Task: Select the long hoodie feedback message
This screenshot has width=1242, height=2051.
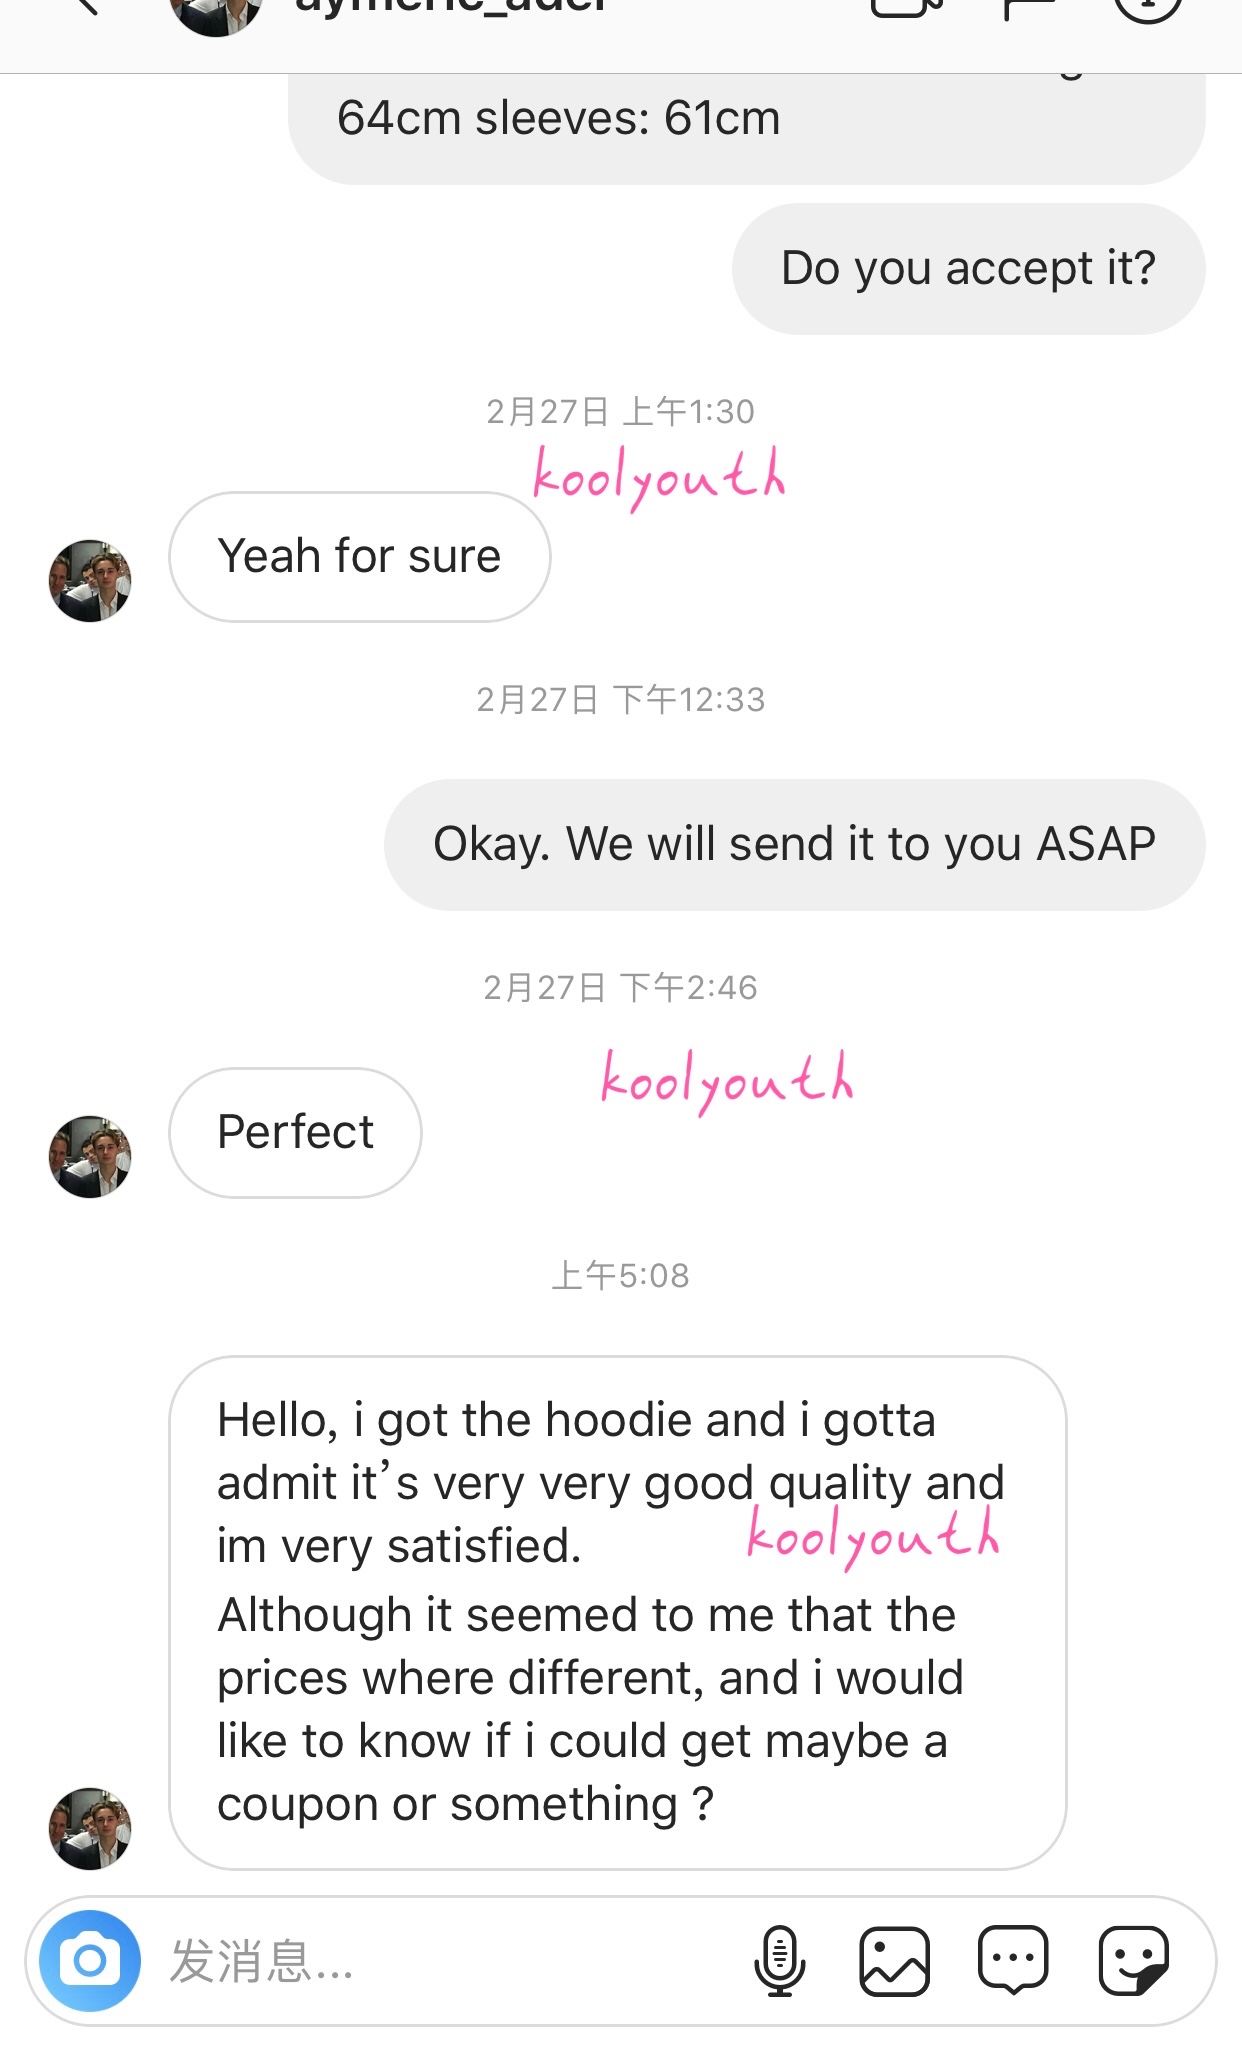Action: 618,1613
